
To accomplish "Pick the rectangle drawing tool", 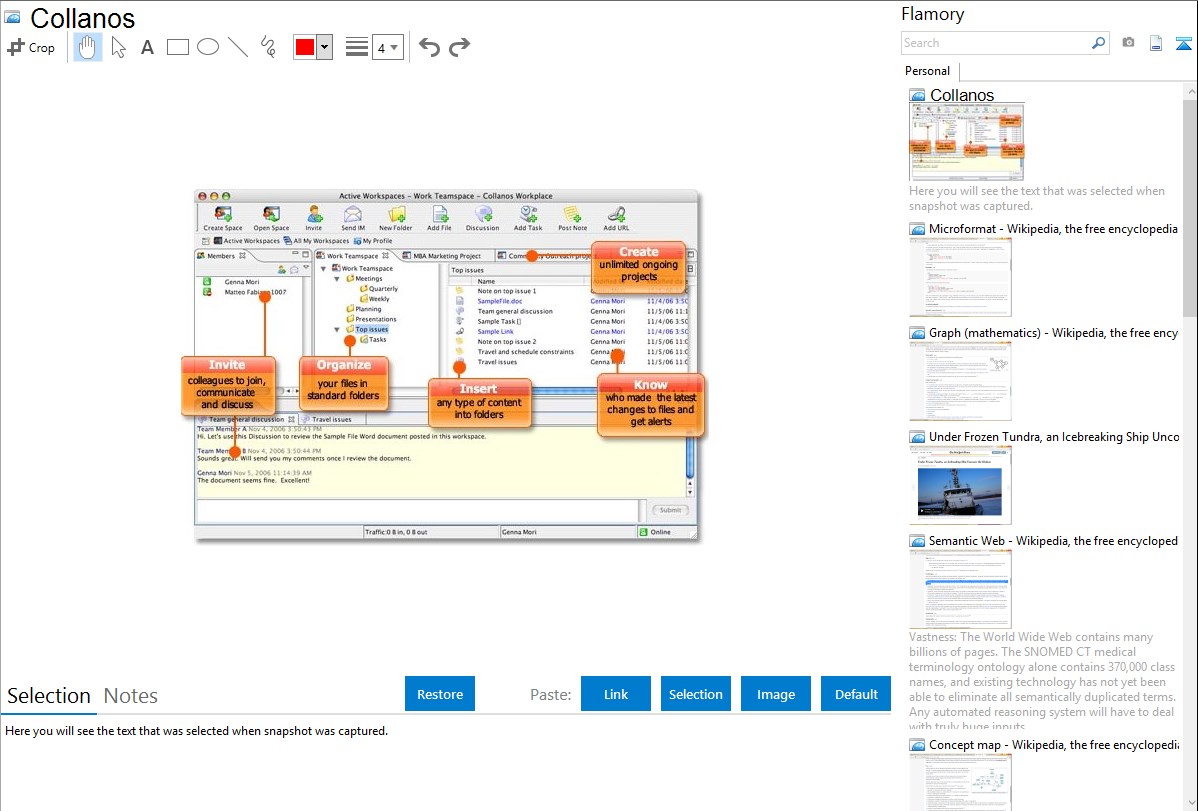I will point(177,47).
